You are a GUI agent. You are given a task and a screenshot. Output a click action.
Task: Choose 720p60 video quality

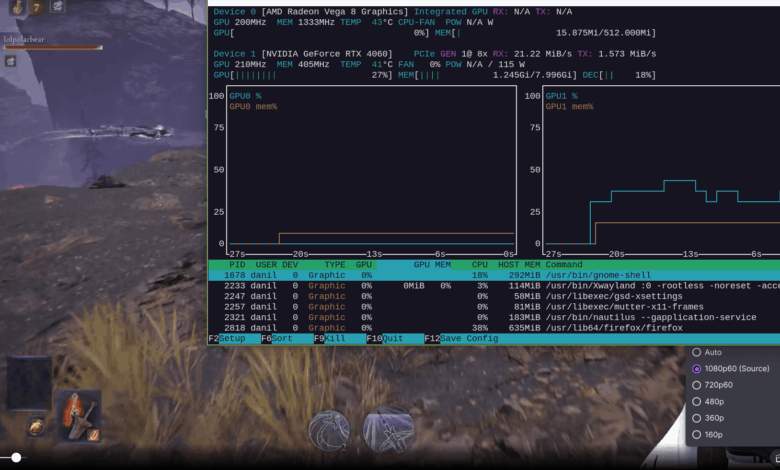click(x=712, y=385)
